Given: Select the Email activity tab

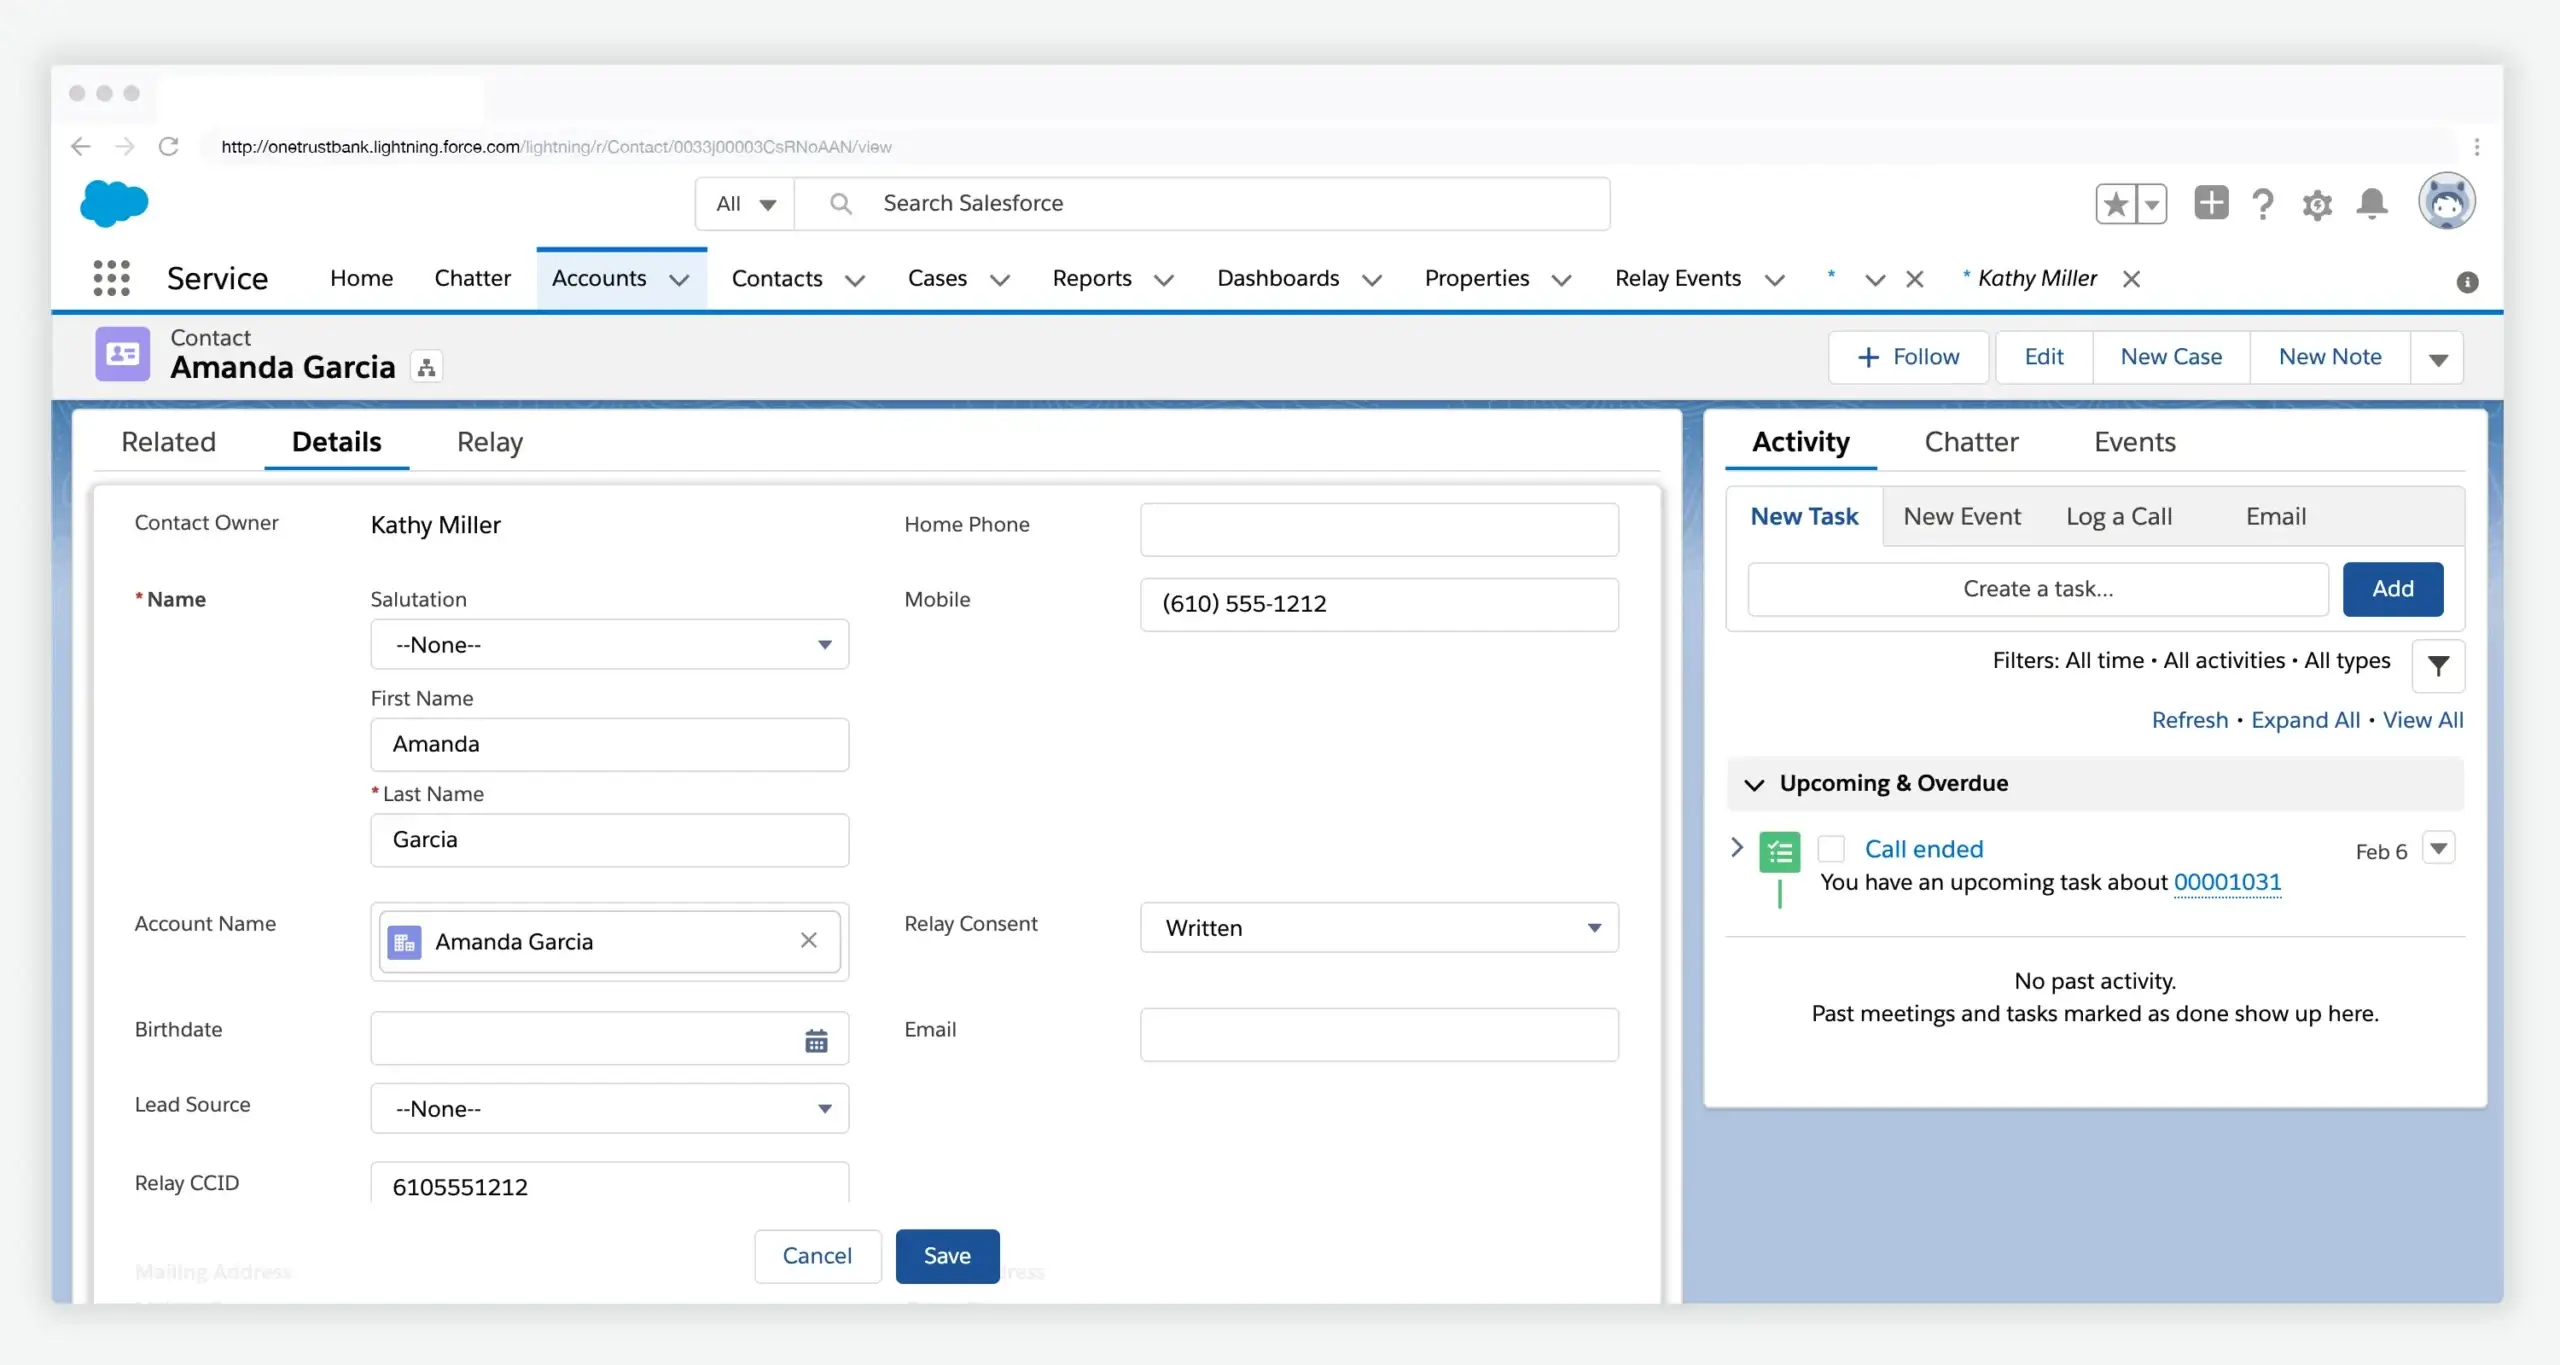Looking at the screenshot, I should point(2276,517).
